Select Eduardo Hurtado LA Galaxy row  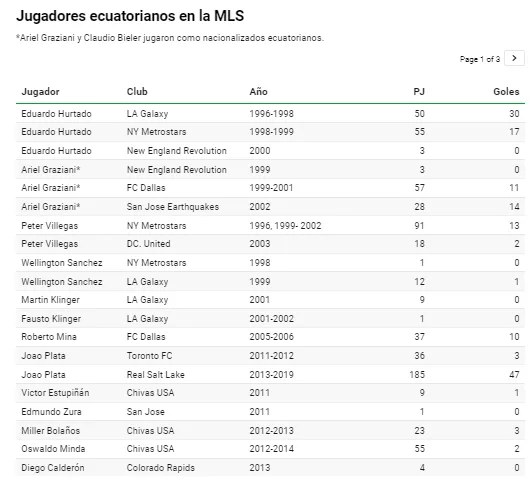270,114
